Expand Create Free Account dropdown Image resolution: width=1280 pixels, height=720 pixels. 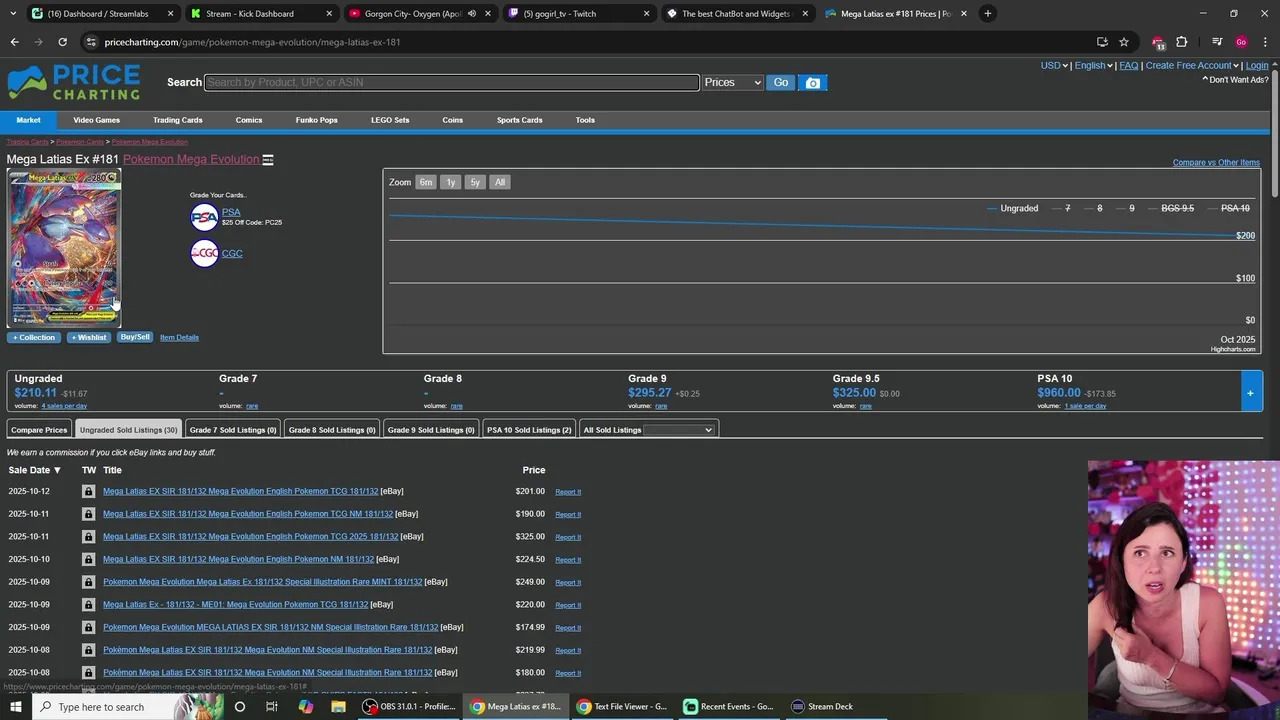point(1192,66)
